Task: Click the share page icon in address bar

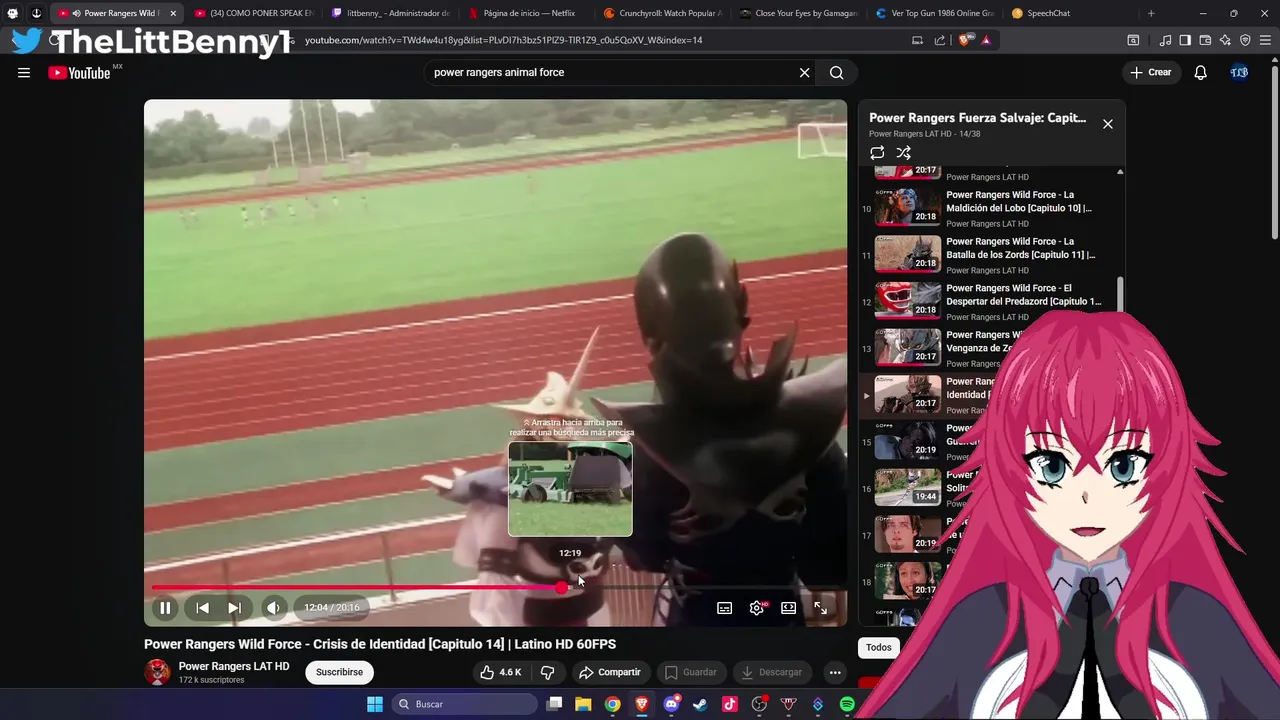Action: point(940,40)
